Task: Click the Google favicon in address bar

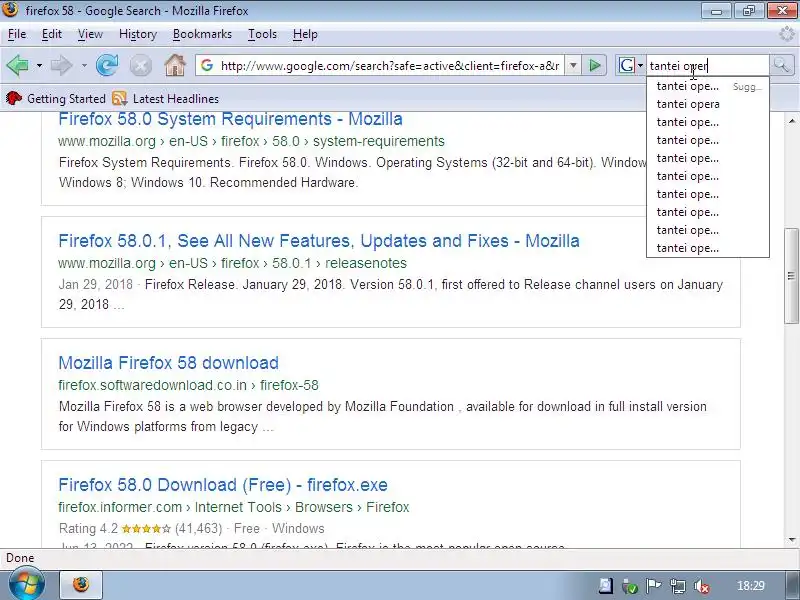Action: (x=207, y=65)
